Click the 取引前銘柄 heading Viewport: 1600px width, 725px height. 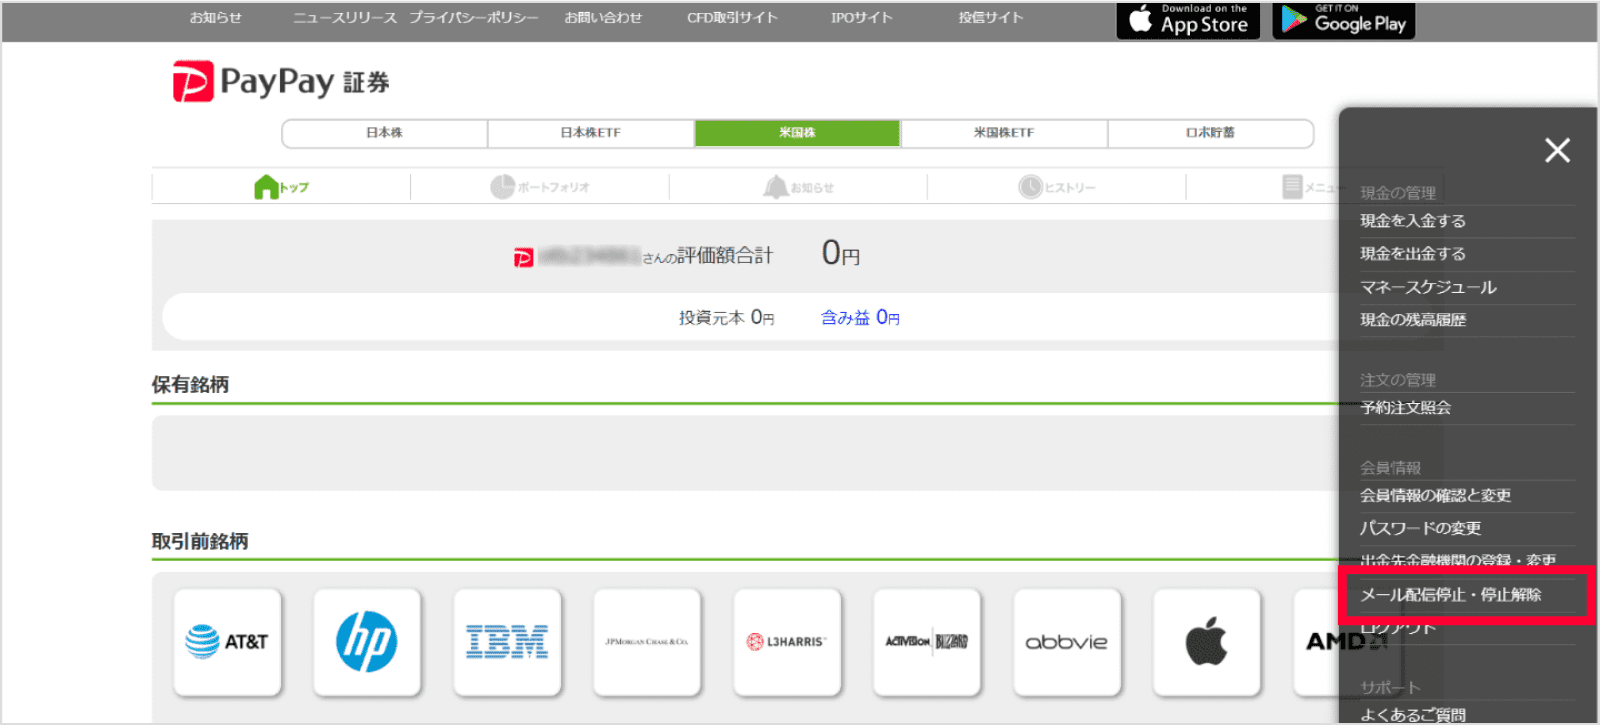(x=200, y=542)
